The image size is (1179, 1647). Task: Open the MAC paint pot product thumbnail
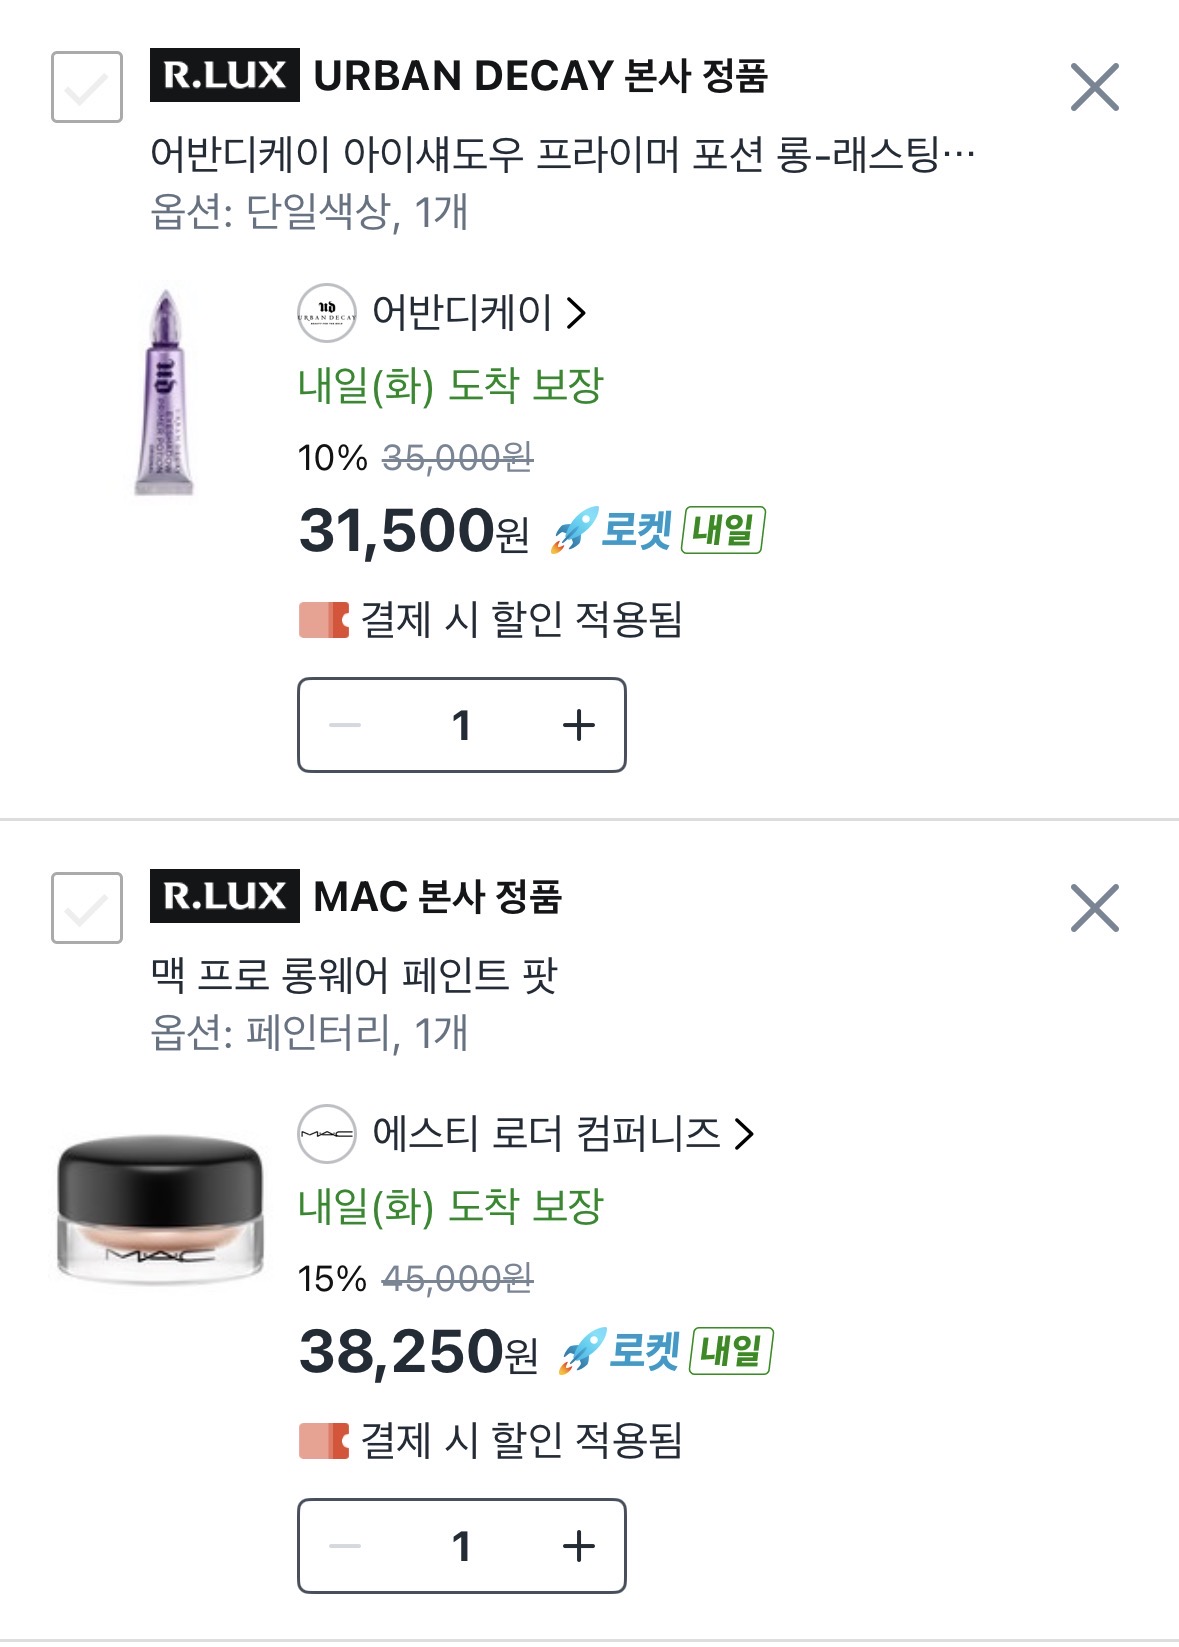[160, 1208]
